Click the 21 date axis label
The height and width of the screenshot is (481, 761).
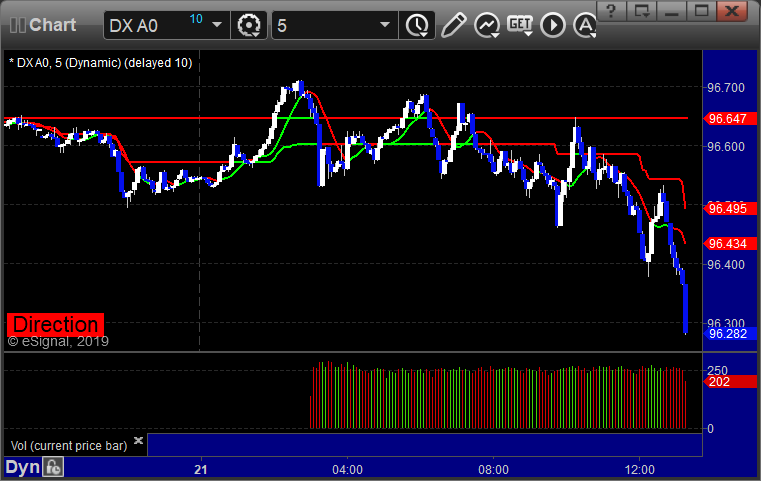coord(200,470)
